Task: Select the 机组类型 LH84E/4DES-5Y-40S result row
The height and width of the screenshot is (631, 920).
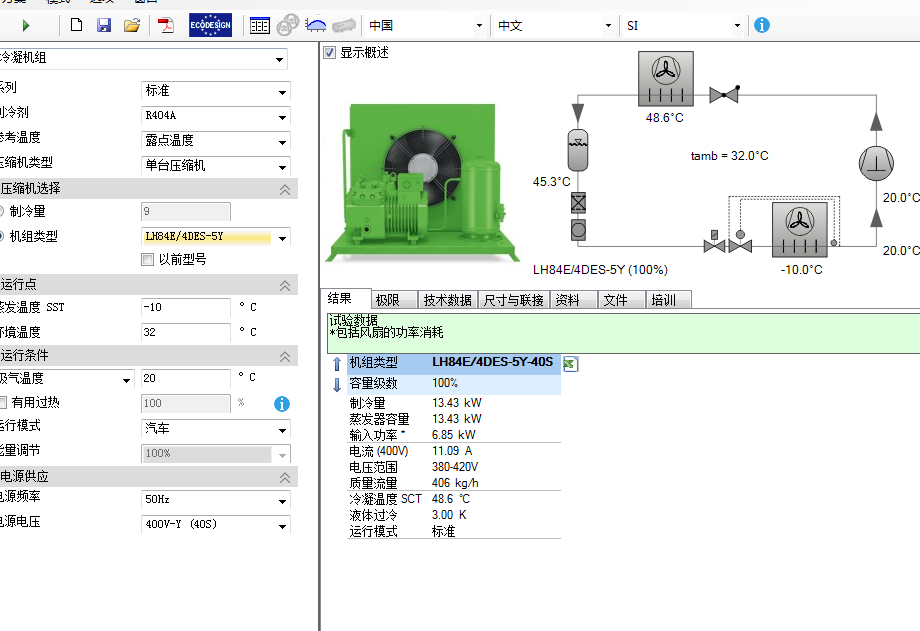Action: click(x=454, y=363)
